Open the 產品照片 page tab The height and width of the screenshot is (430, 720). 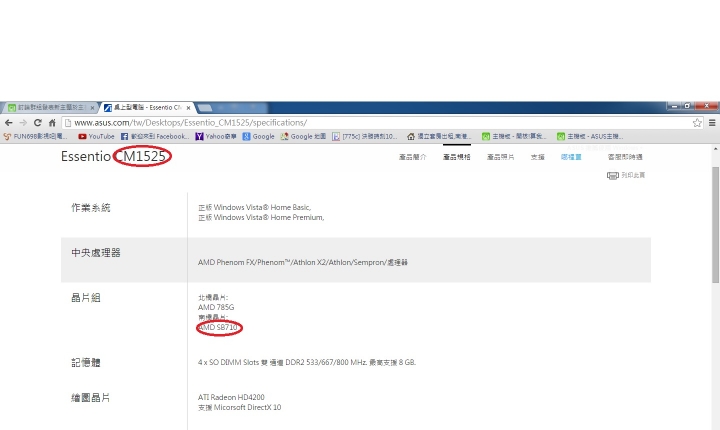[501, 157]
